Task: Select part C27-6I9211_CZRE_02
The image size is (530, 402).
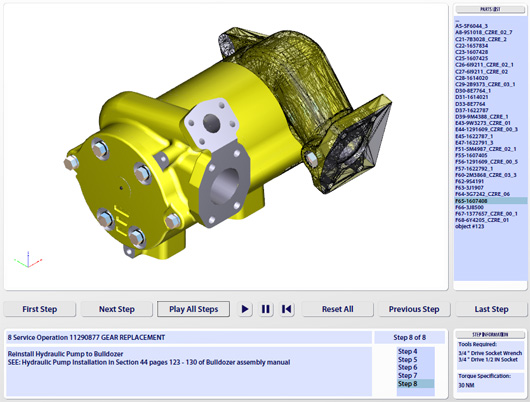Action: click(481, 72)
